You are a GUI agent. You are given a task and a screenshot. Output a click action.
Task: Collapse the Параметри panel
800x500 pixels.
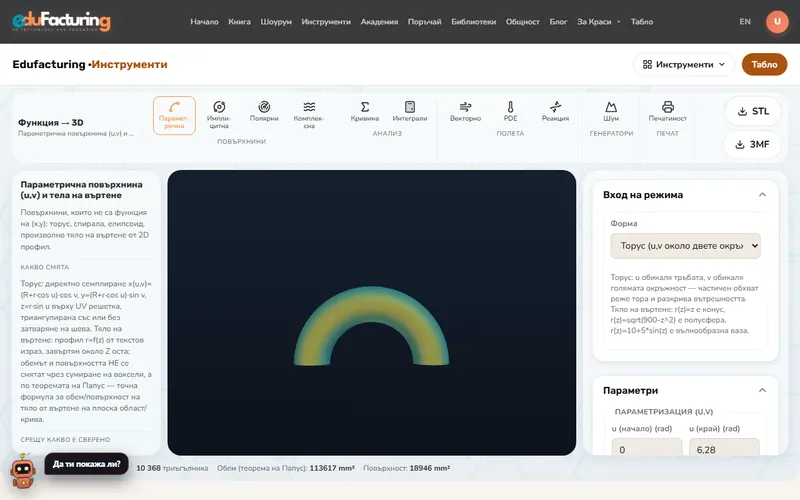tap(762, 390)
